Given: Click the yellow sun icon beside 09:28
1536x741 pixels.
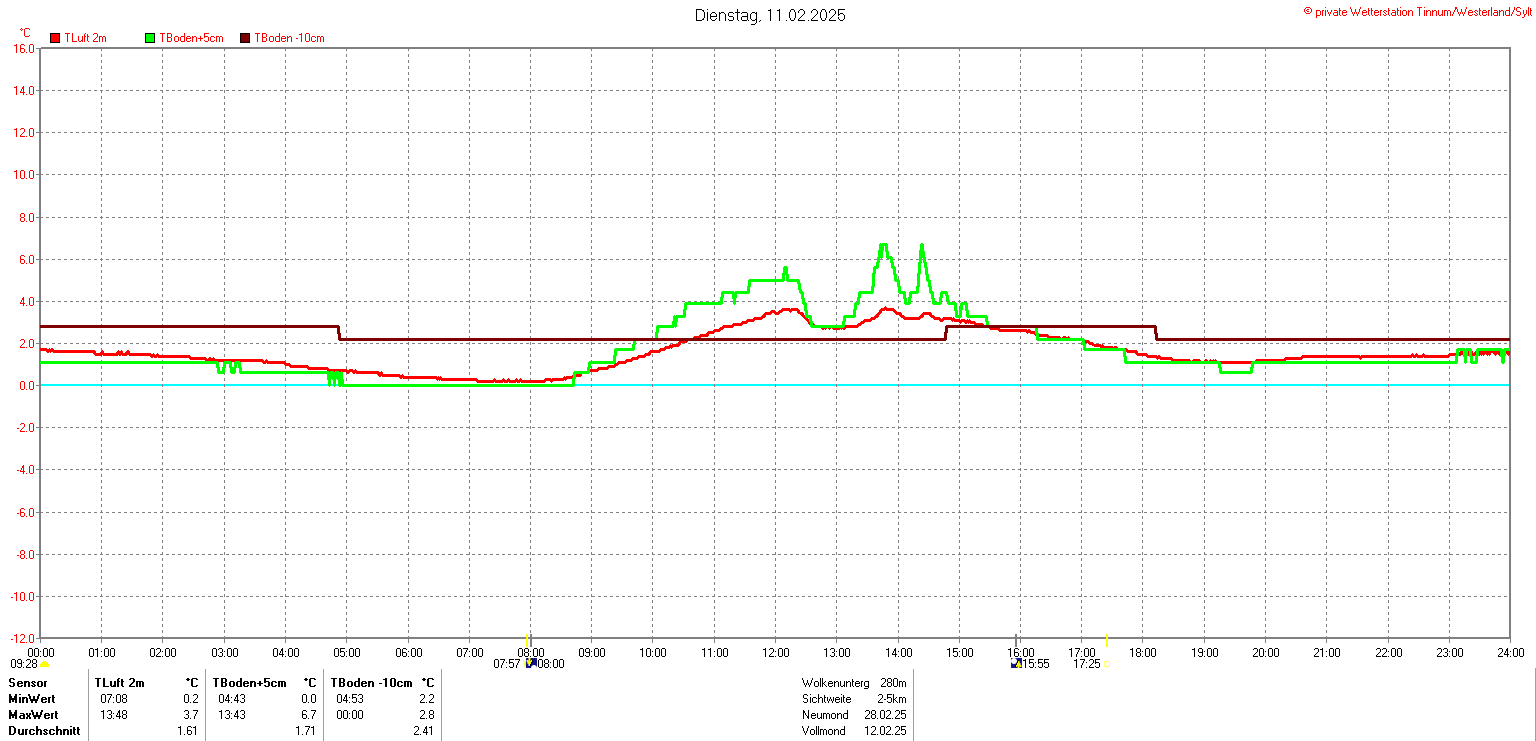Looking at the screenshot, I should click(44, 664).
